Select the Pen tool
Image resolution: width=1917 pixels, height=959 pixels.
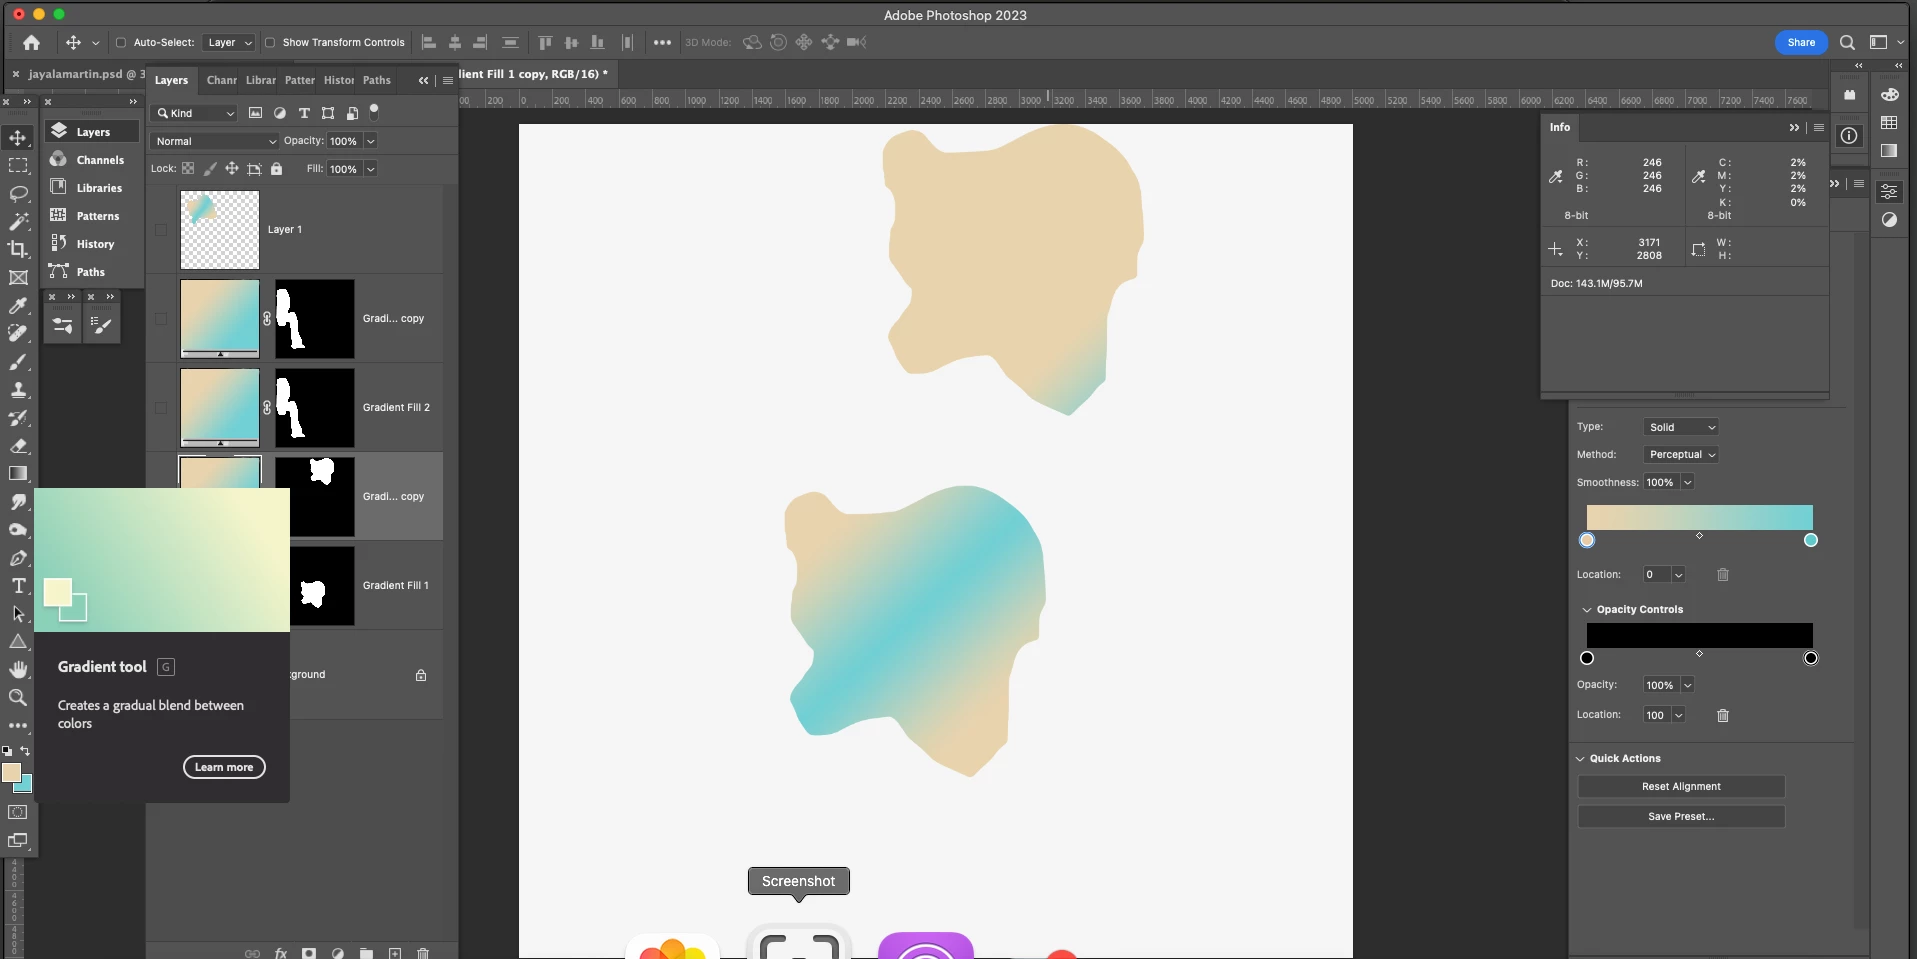(x=18, y=557)
